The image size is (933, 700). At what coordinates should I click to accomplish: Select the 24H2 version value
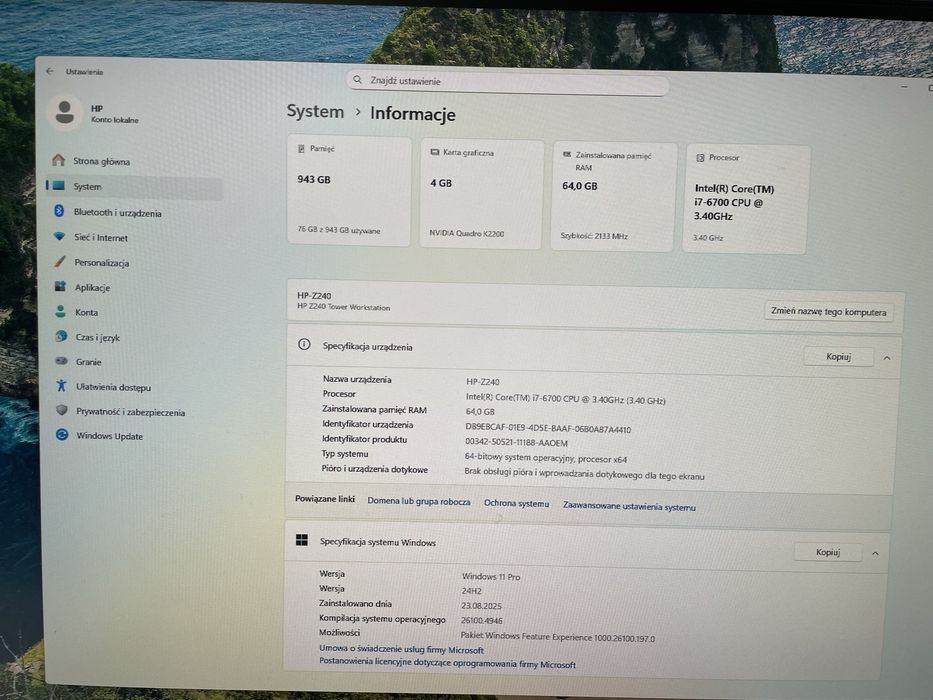[471, 591]
